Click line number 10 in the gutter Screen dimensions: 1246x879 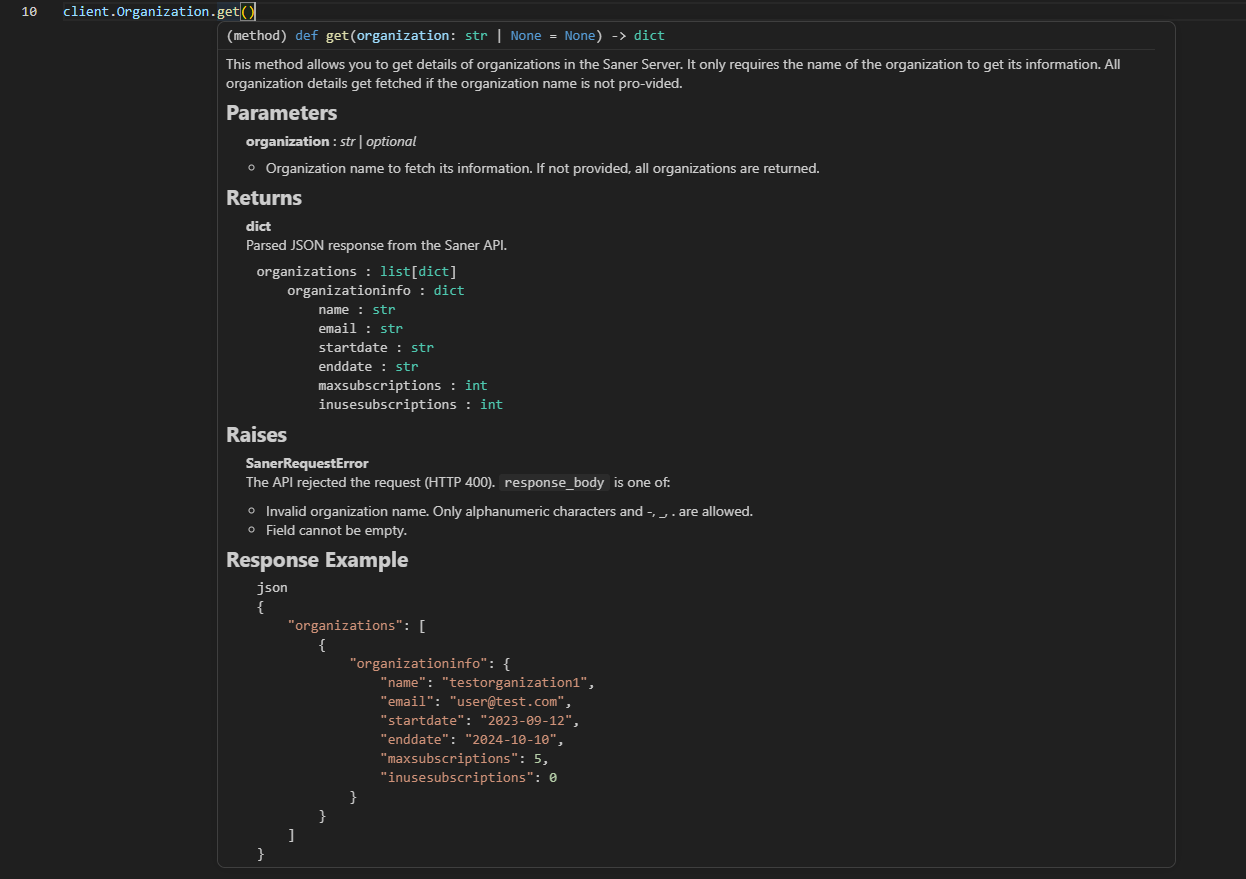[x=30, y=12]
